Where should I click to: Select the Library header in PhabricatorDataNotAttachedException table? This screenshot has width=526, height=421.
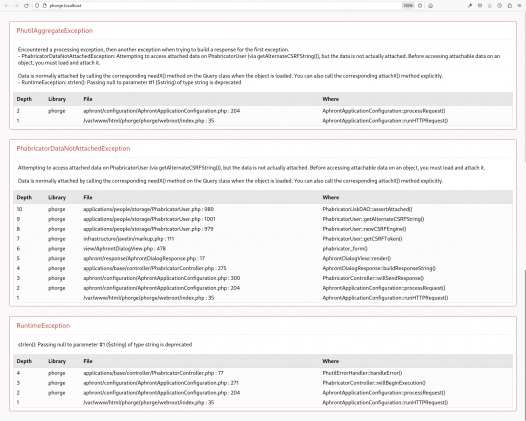(57, 197)
